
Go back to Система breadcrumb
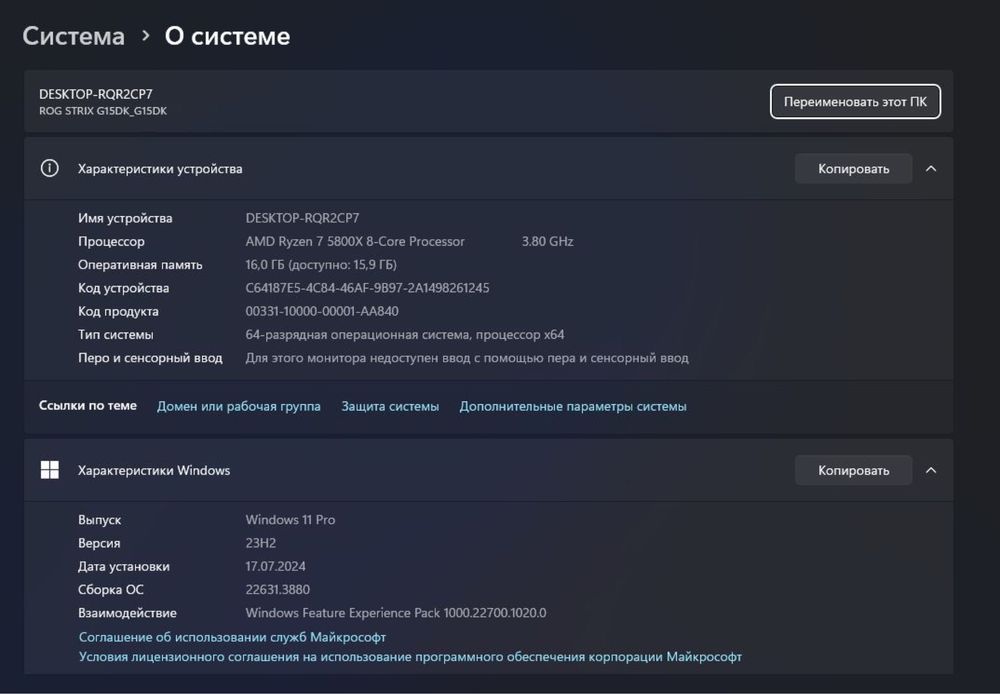click(x=73, y=36)
